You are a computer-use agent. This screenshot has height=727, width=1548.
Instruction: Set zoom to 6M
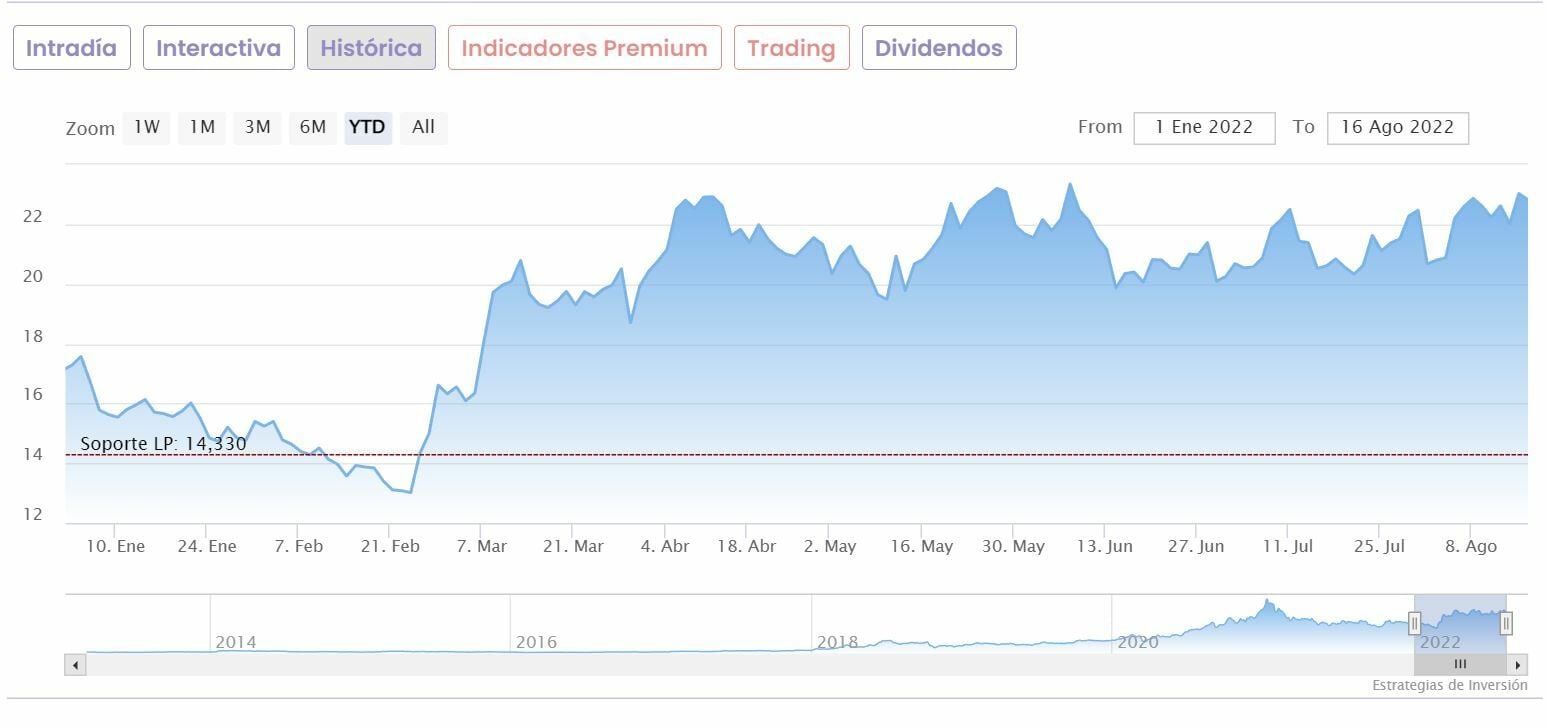click(x=313, y=127)
